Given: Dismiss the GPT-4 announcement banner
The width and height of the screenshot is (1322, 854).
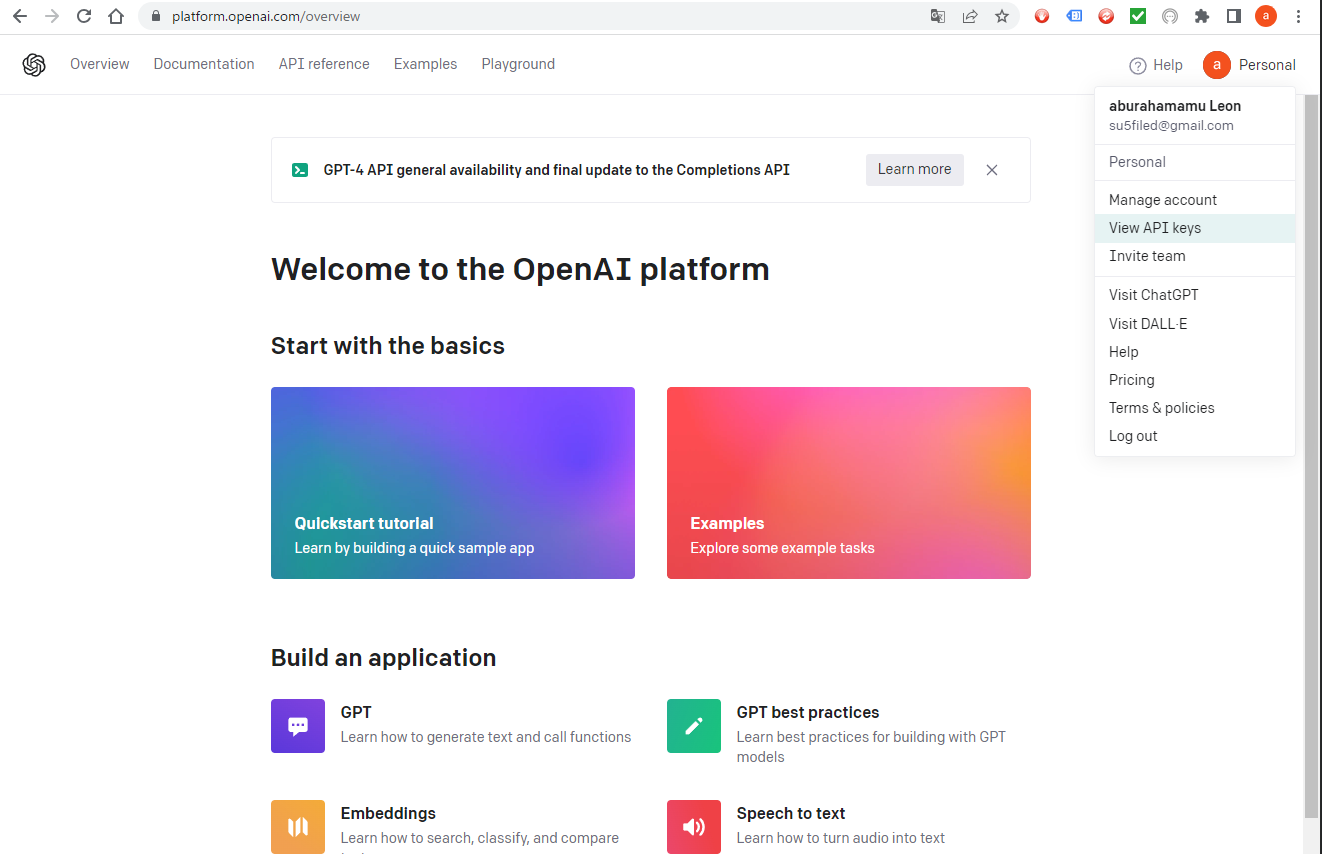Looking at the screenshot, I should pyautogui.click(x=992, y=170).
